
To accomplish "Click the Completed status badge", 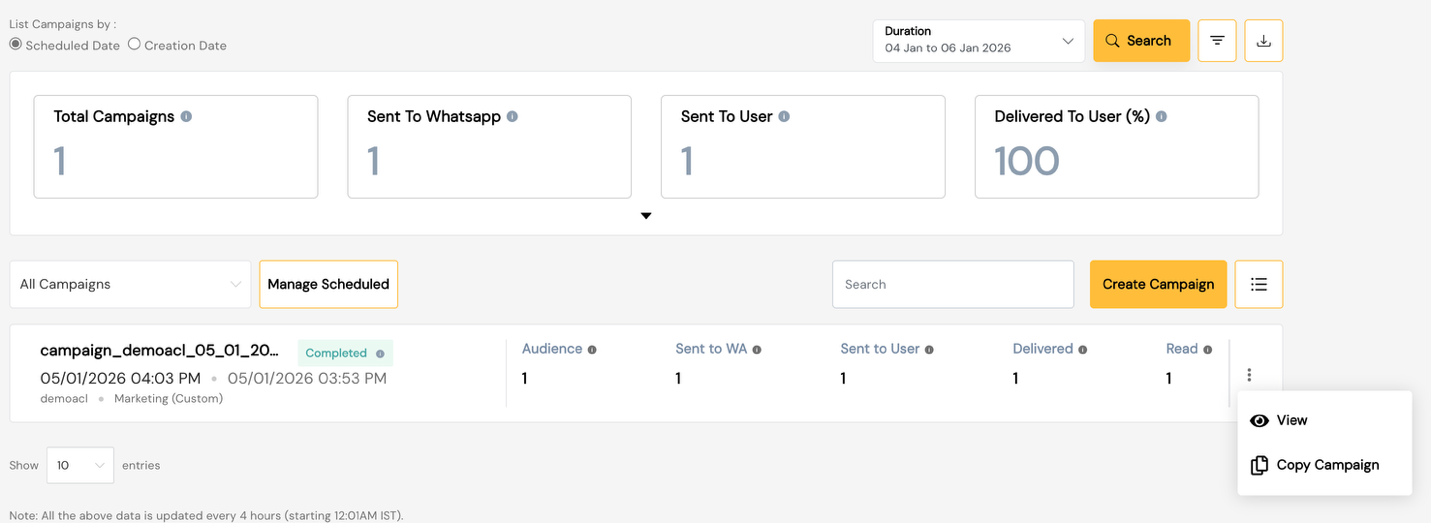I will tap(345, 353).
